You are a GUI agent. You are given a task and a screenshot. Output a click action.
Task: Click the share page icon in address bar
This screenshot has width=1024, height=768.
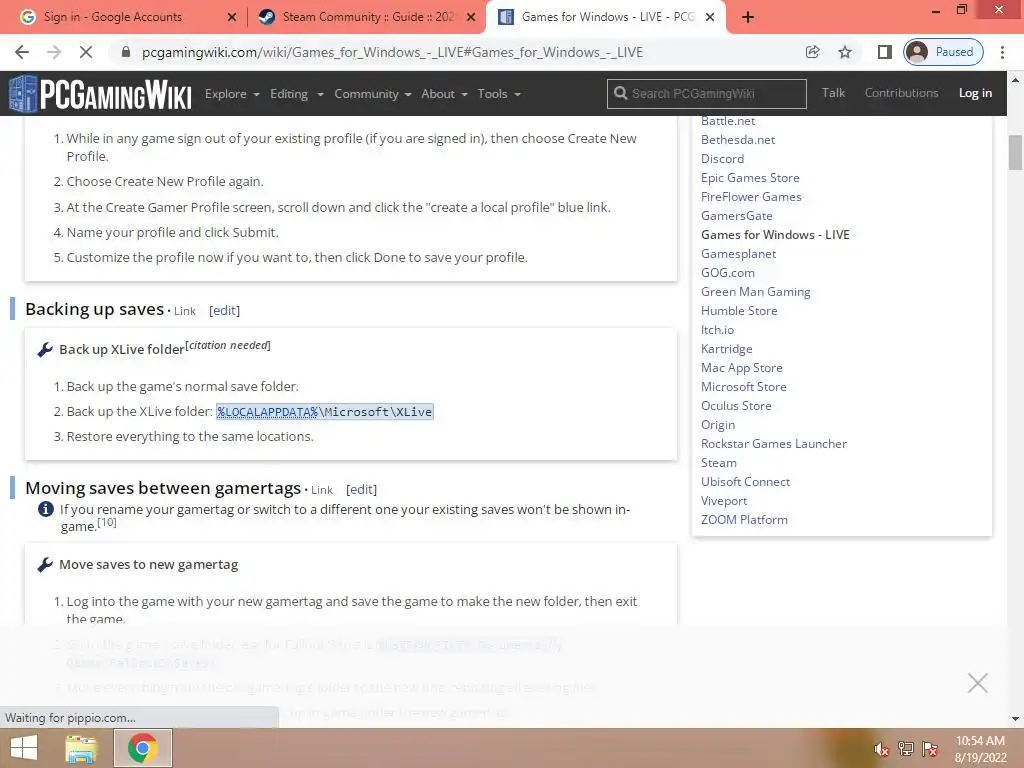(812, 52)
